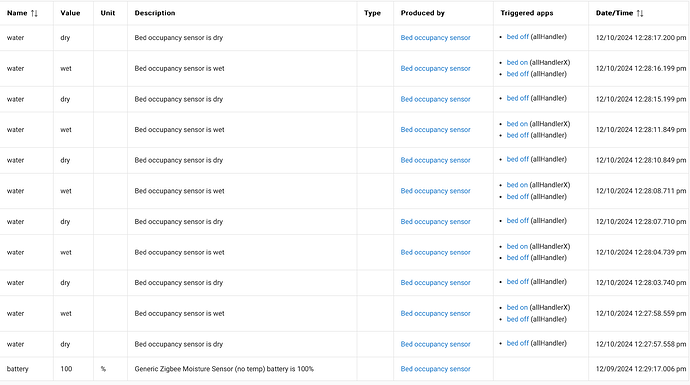Sort by Name column arrows icon
The width and height of the screenshot is (690, 385).
click(34, 13)
